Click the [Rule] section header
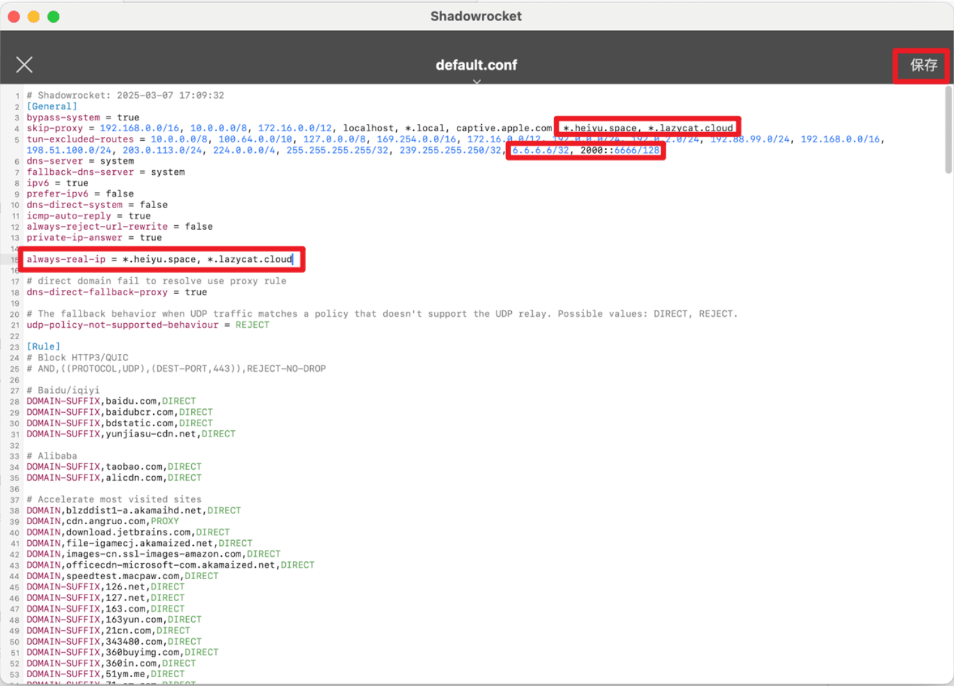This screenshot has height=686, width=954. [x=43, y=347]
